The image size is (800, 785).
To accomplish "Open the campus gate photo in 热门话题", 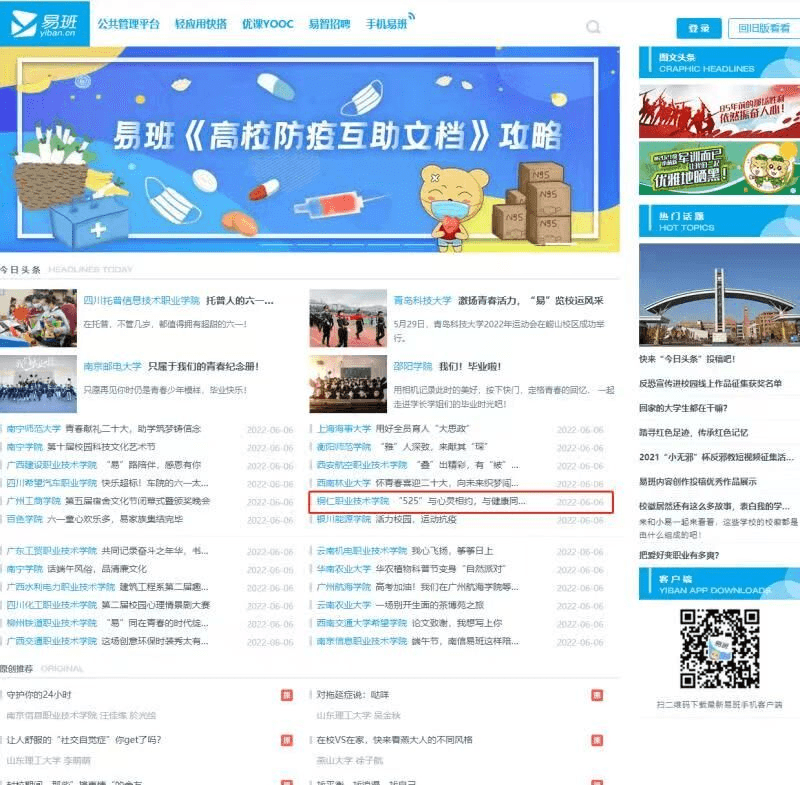I will 719,302.
